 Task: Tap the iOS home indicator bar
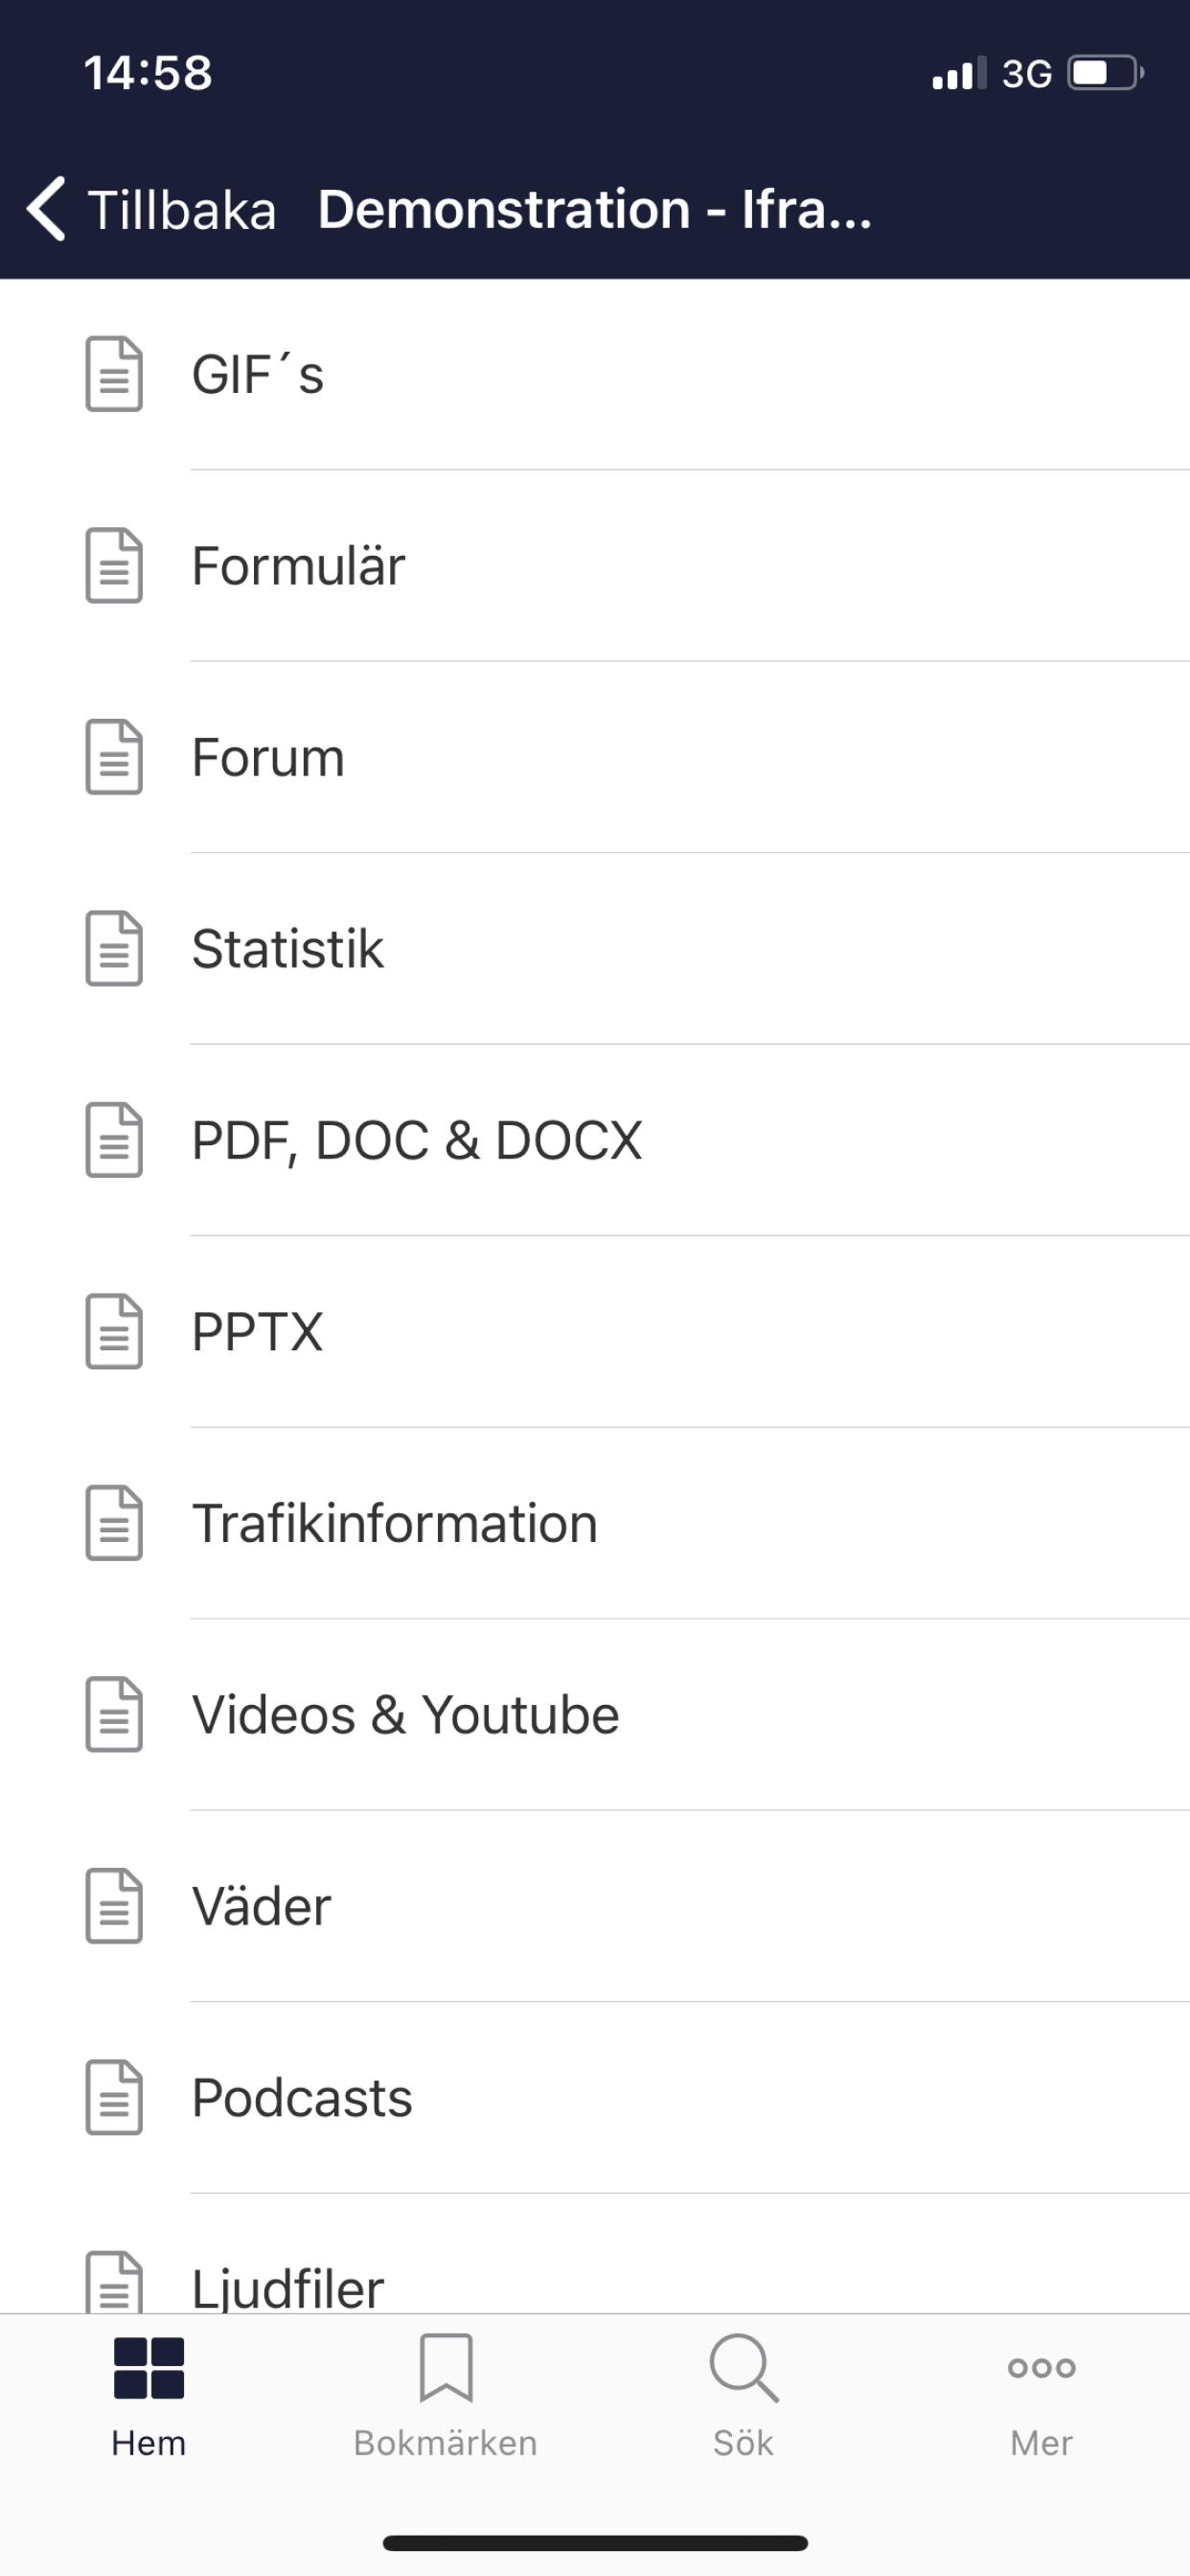click(x=595, y=2543)
